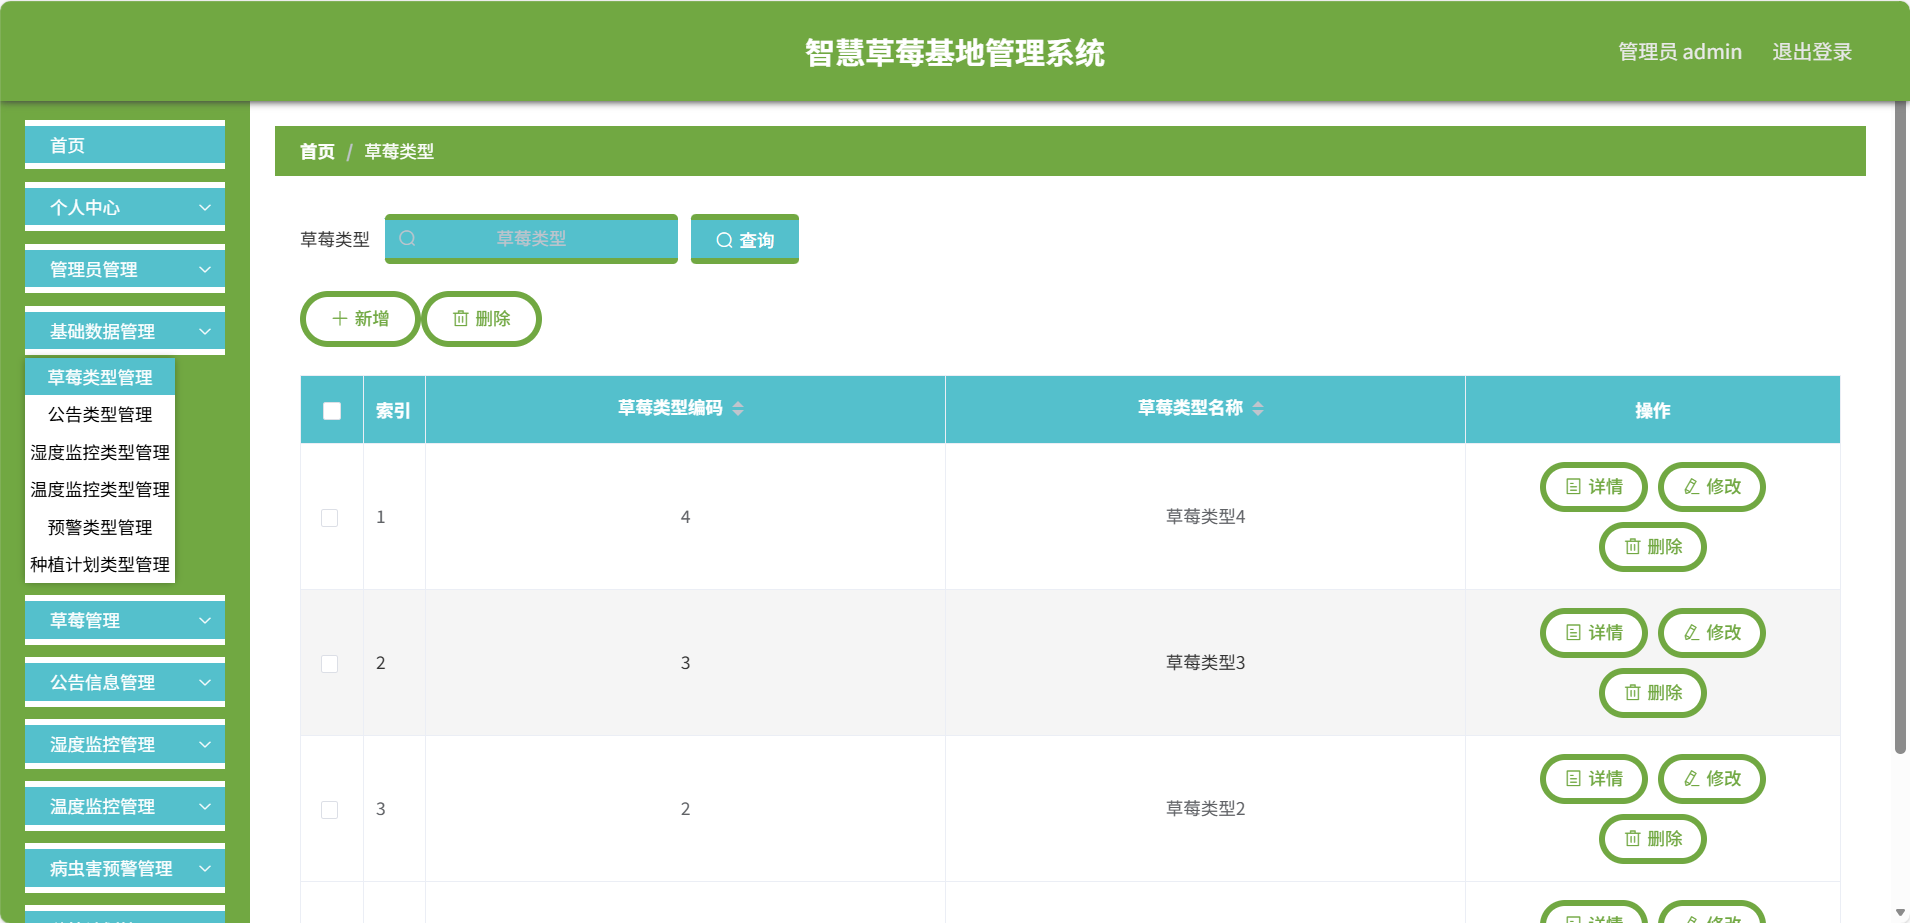Select 预警类型管理 in the submenu
1910x923 pixels.
(100, 527)
